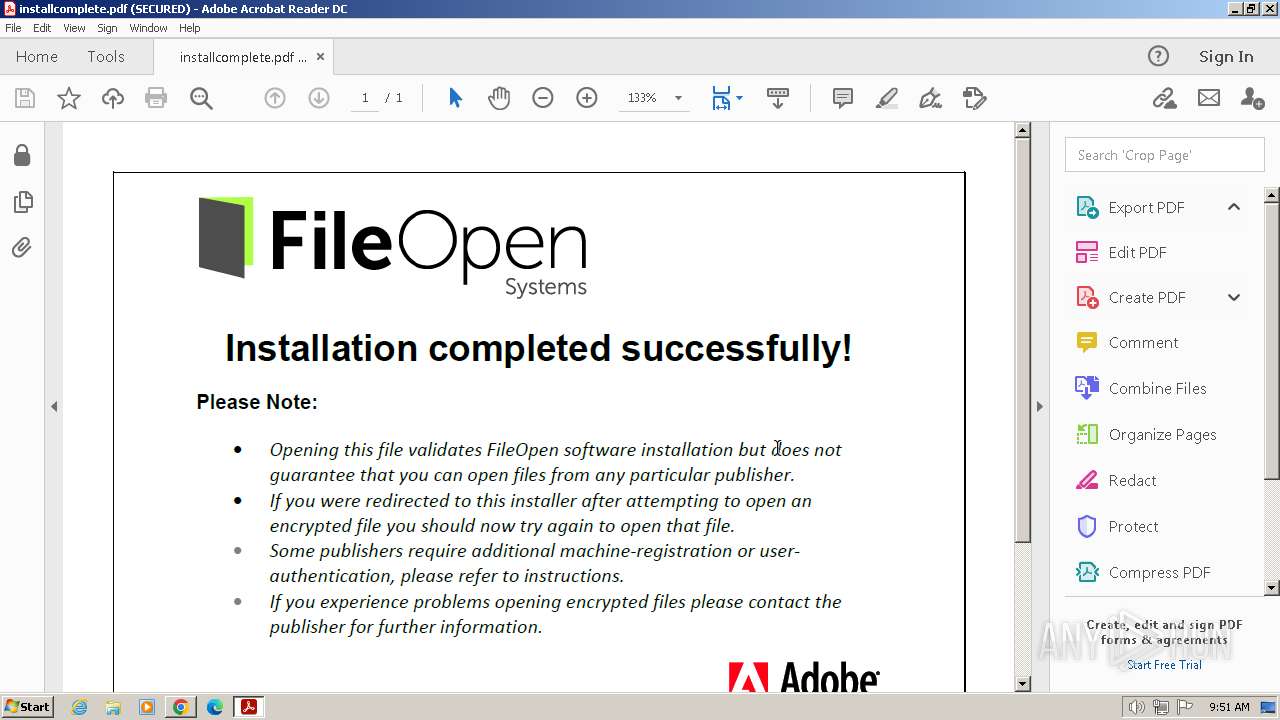Click the Help question mark icon
The image size is (1280, 720).
coord(1158,56)
